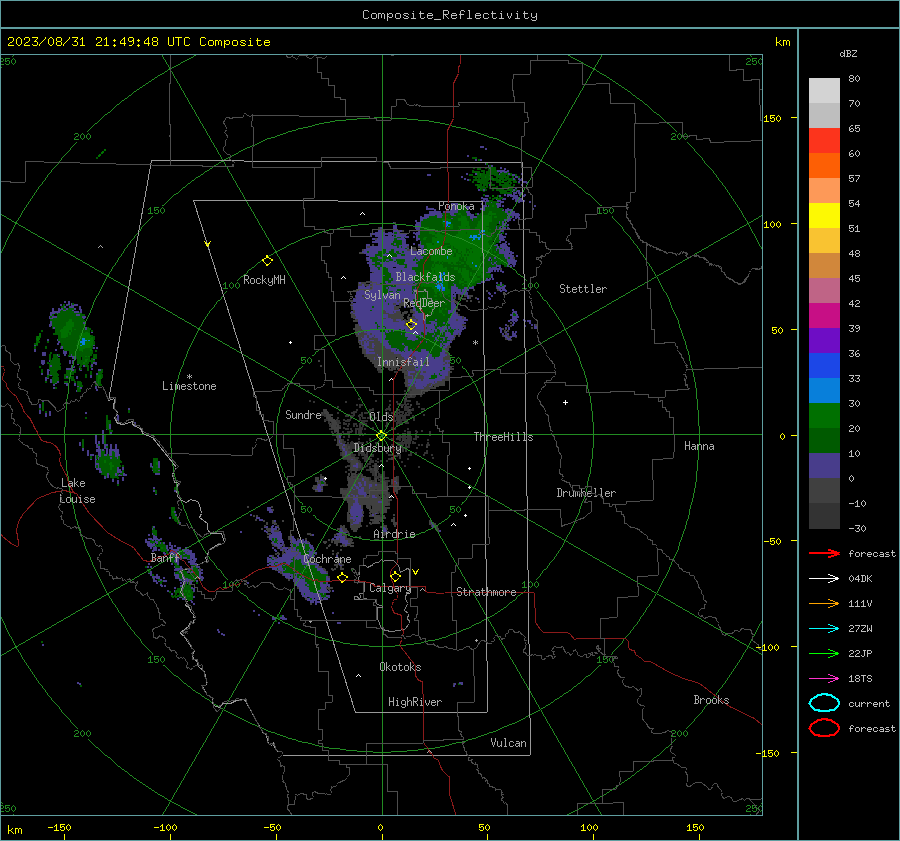Click the RockyMH label

click(x=264, y=280)
